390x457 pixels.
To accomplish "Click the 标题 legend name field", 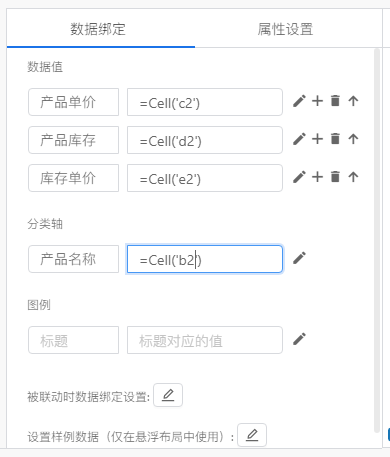I will pos(73,340).
